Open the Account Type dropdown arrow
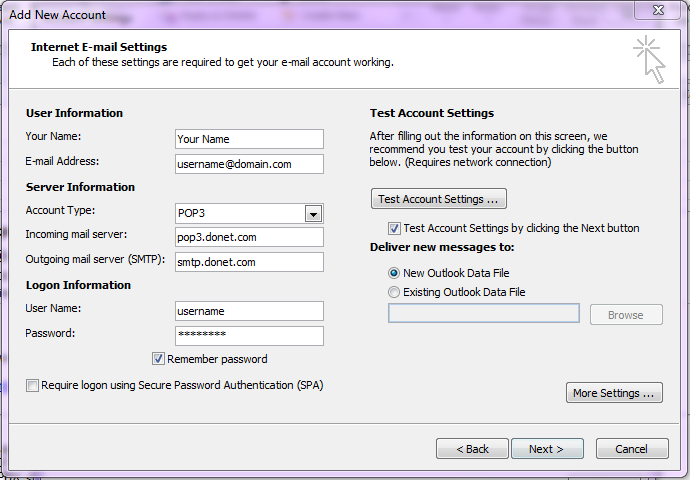690x480 pixels. pyautogui.click(x=313, y=214)
